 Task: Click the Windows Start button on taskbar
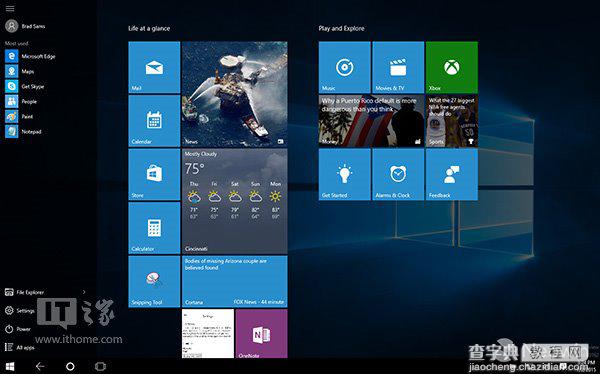point(10,366)
